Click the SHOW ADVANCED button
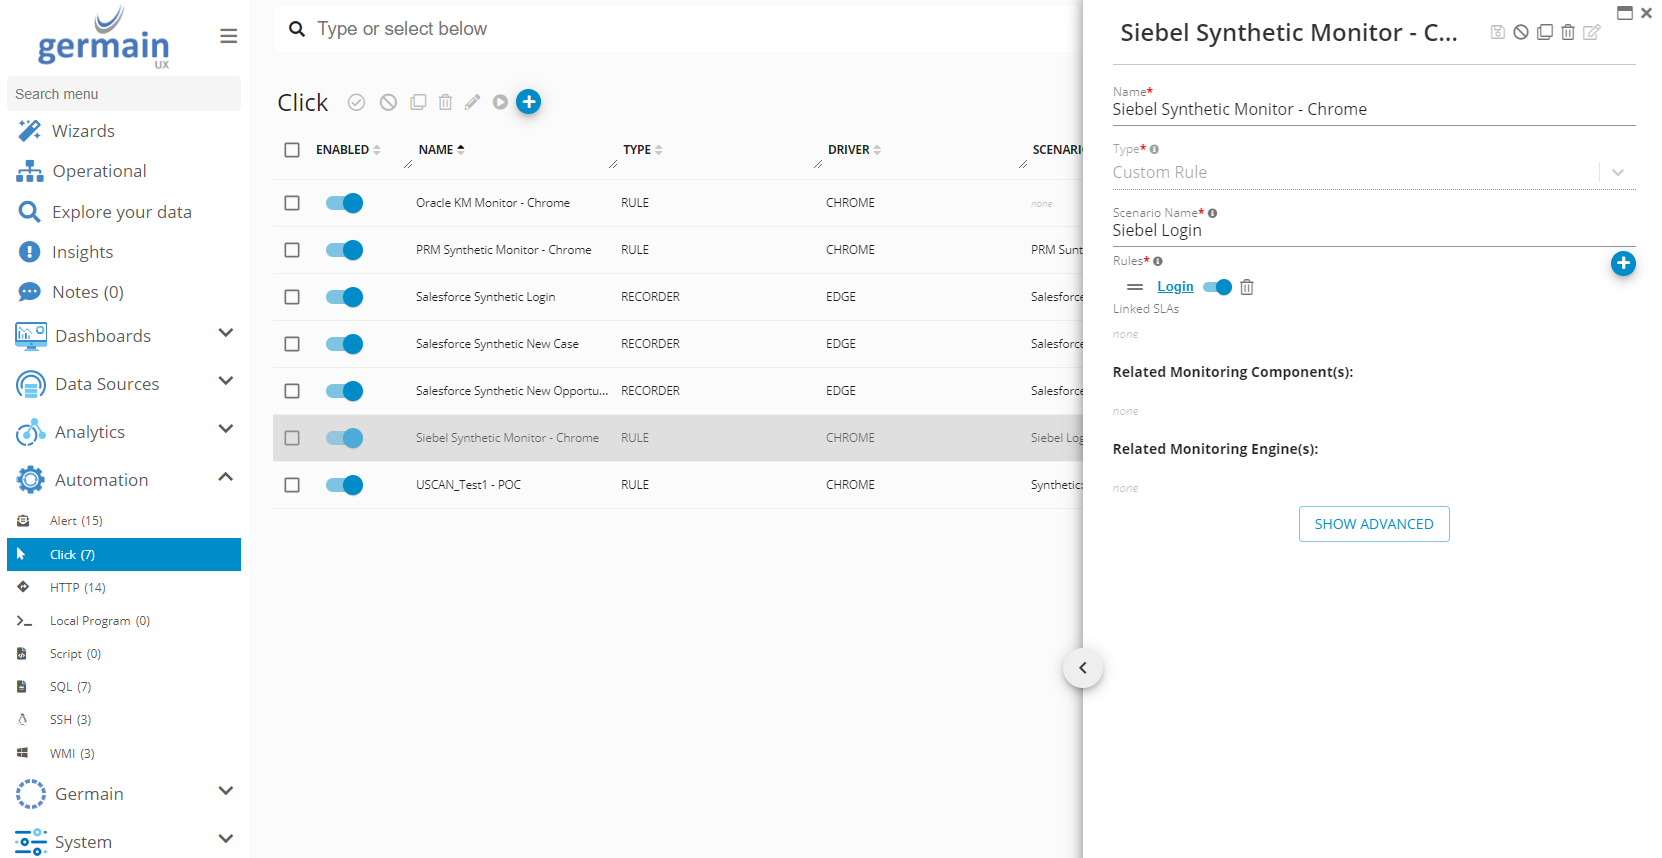1662x858 pixels. pyautogui.click(x=1373, y=524)
